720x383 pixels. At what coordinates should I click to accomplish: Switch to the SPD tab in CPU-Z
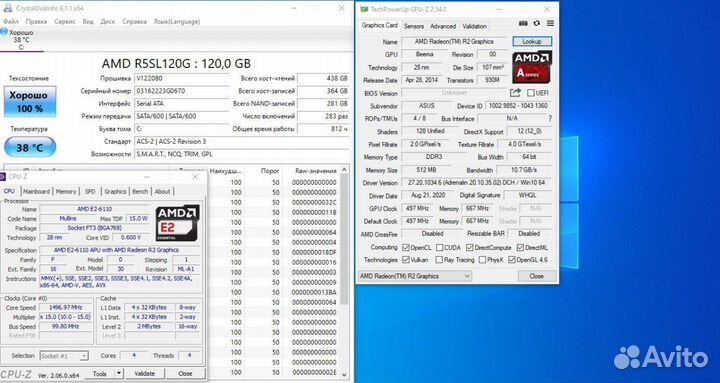(90, 192)
